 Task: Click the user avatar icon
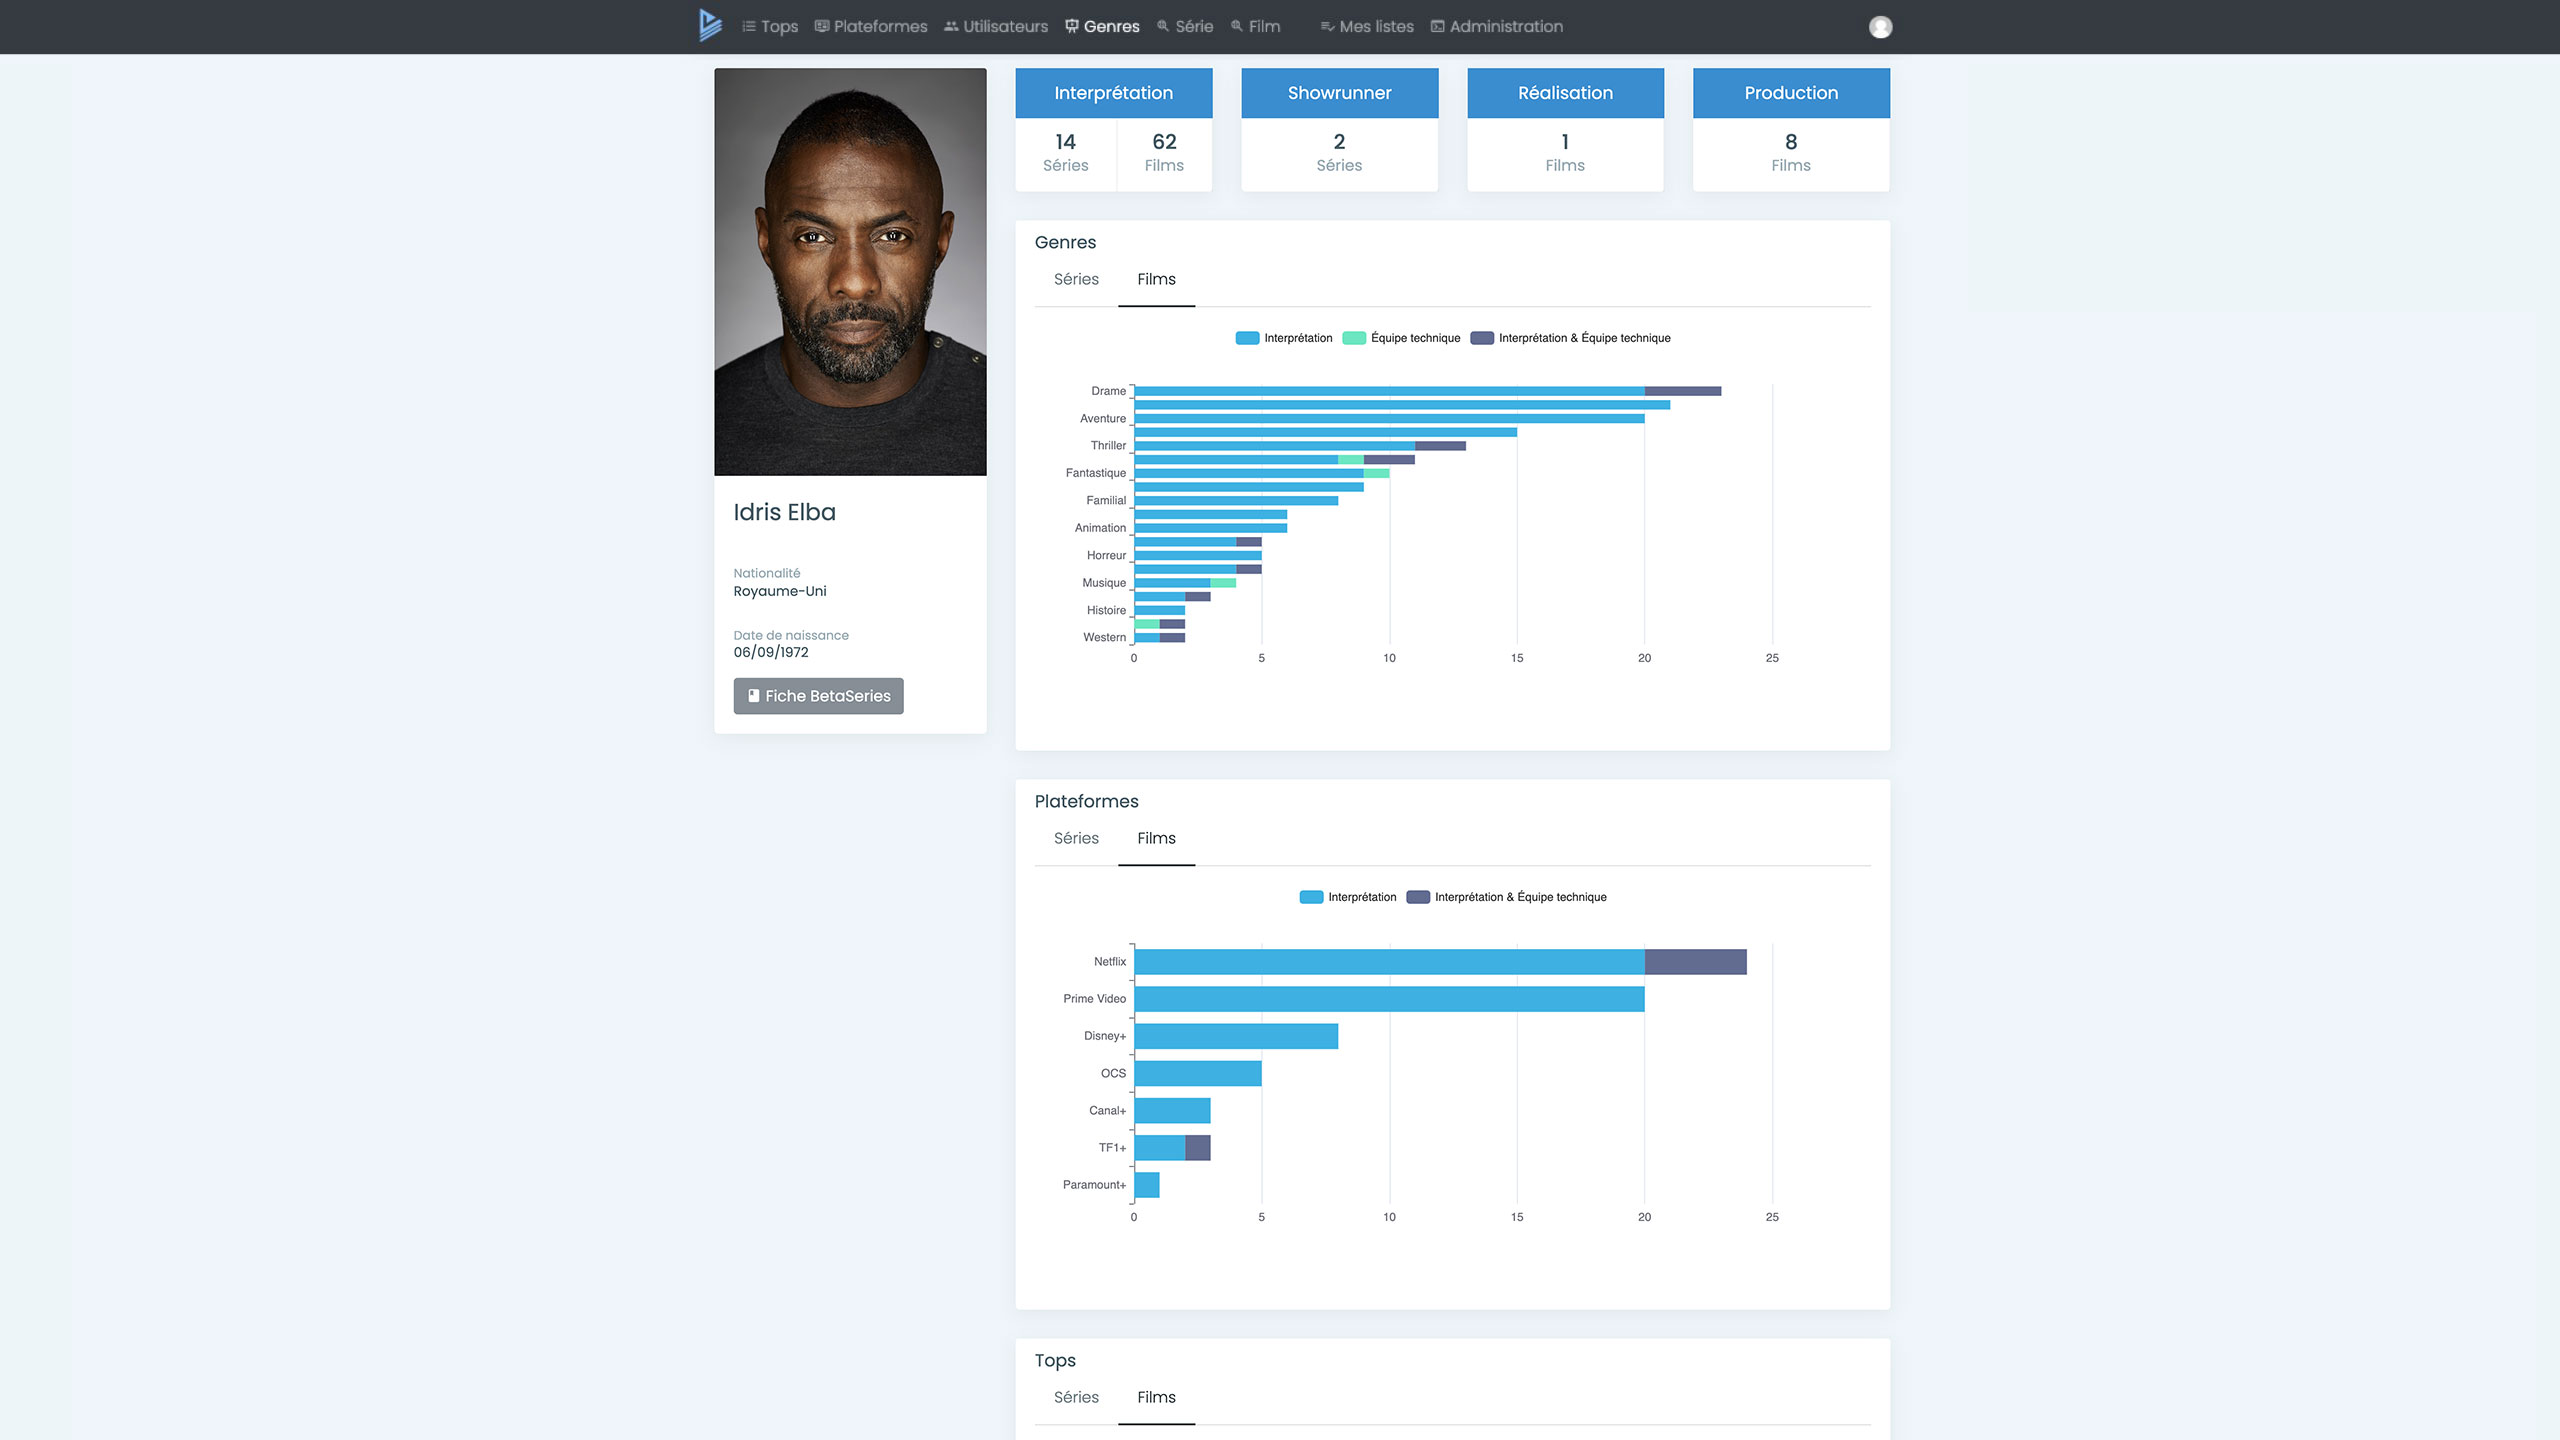coord(1880,27)
